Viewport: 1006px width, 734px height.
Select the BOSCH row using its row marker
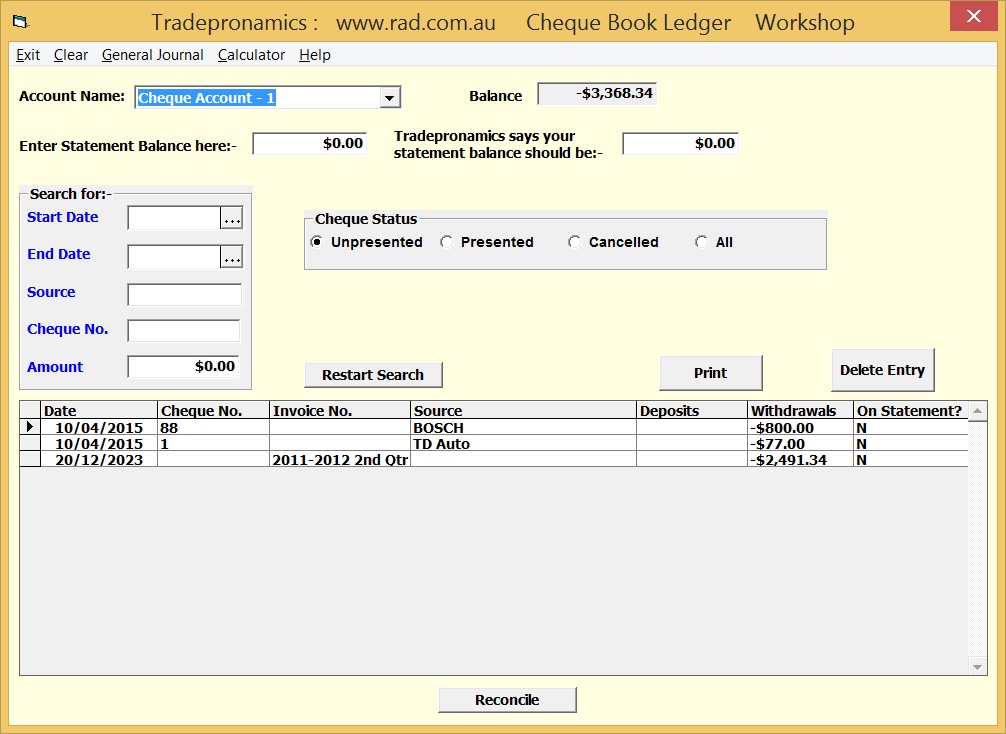30,427
